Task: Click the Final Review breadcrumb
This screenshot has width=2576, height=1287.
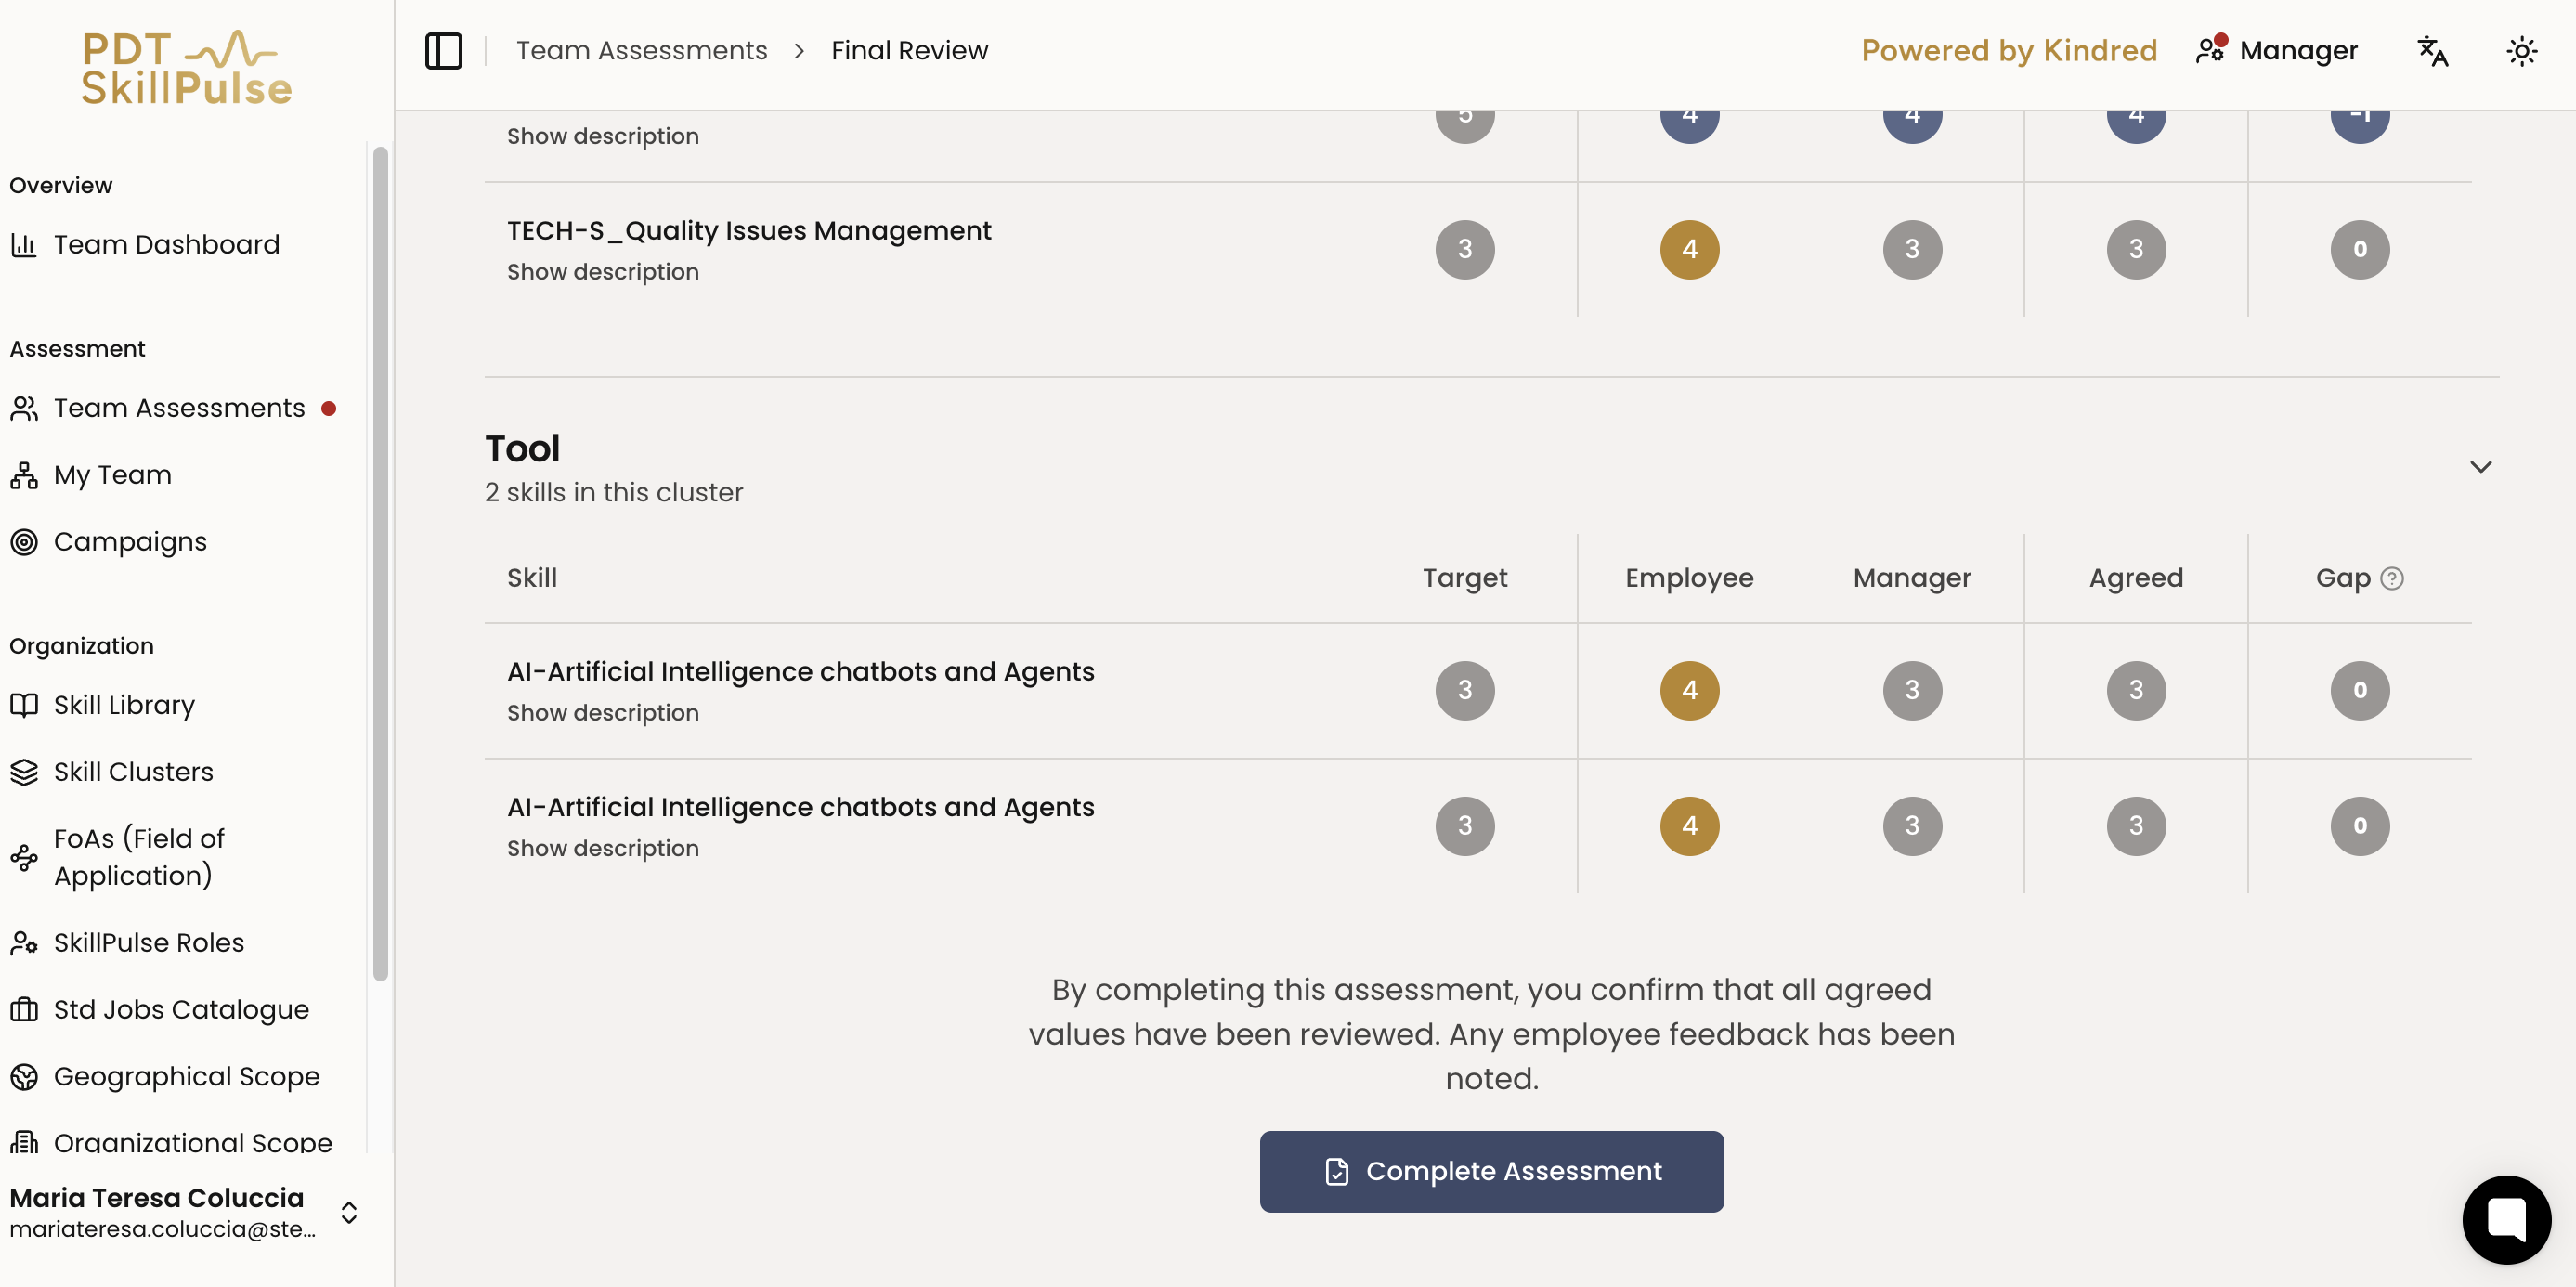Action: (x=909, y=51)
